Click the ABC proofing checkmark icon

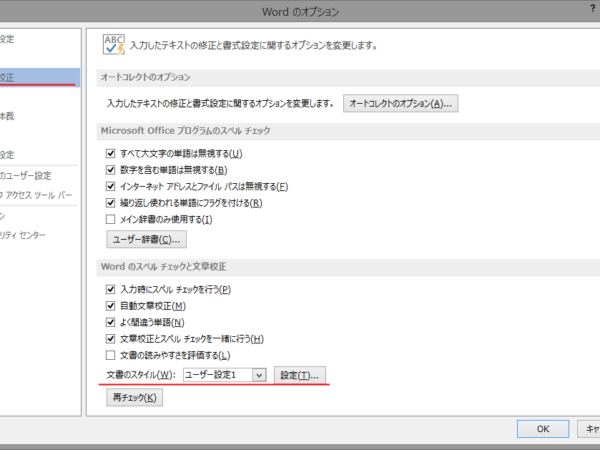tap(114, 45)
